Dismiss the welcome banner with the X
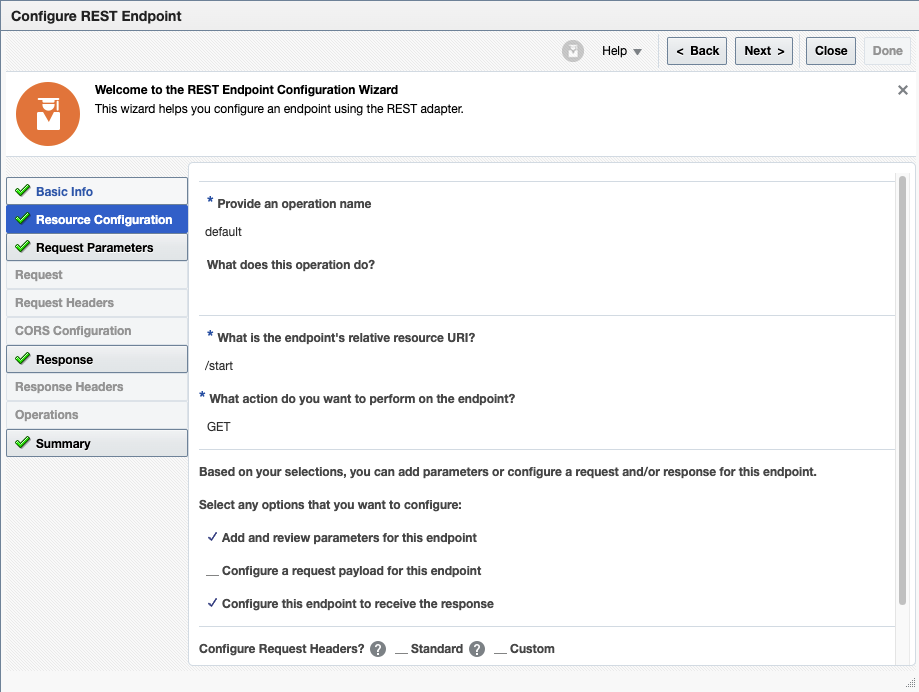Screen dimensions: 919x692 [903, 90]
